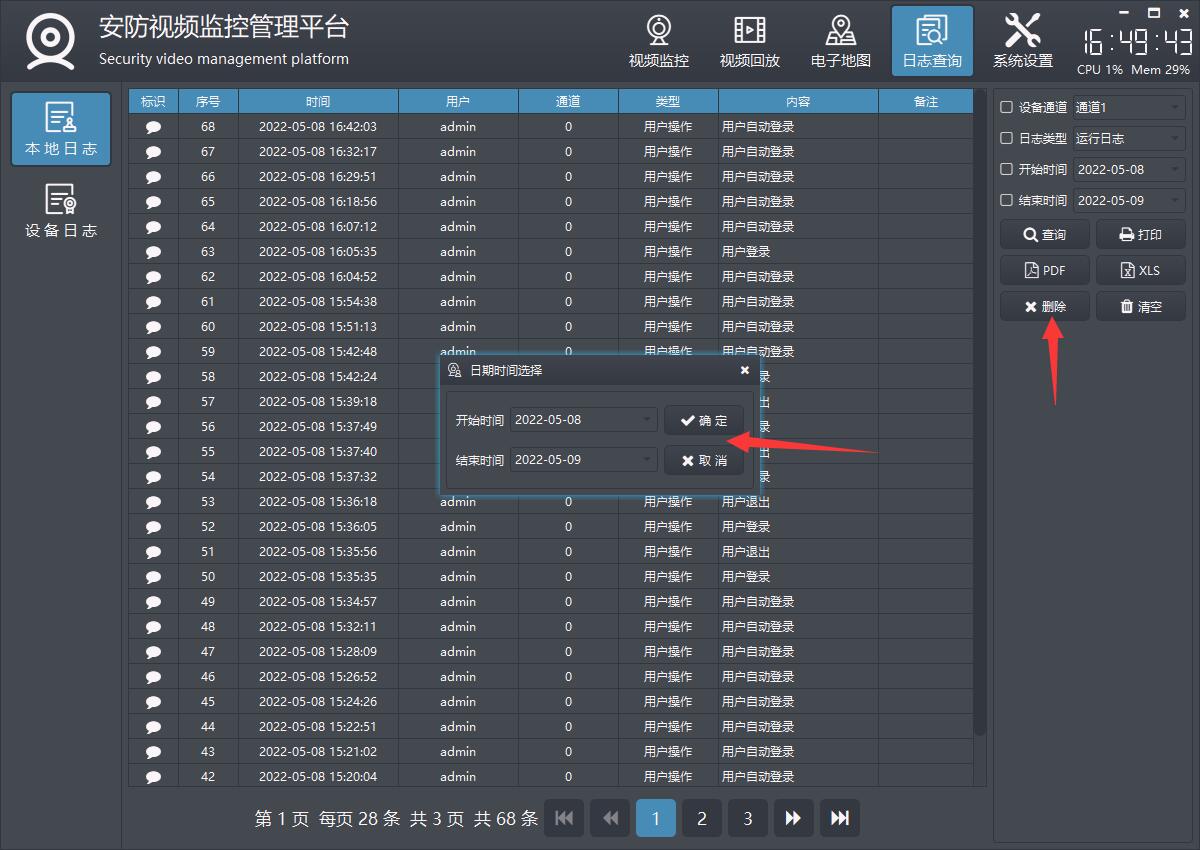The width and height of the screenshot is (1200, 850).
Task: Enable the 日志类型 filter checkbox
Action: tap(1007, 138)
